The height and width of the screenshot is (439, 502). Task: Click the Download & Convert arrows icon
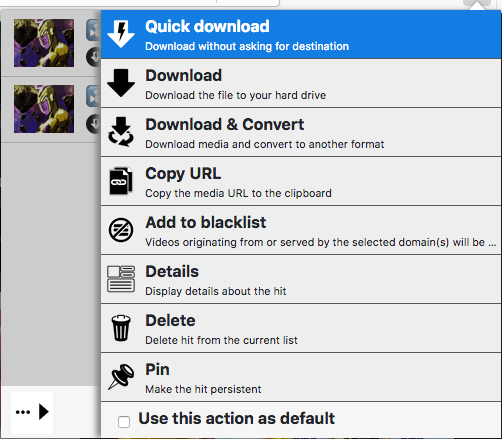click(121, 132)
